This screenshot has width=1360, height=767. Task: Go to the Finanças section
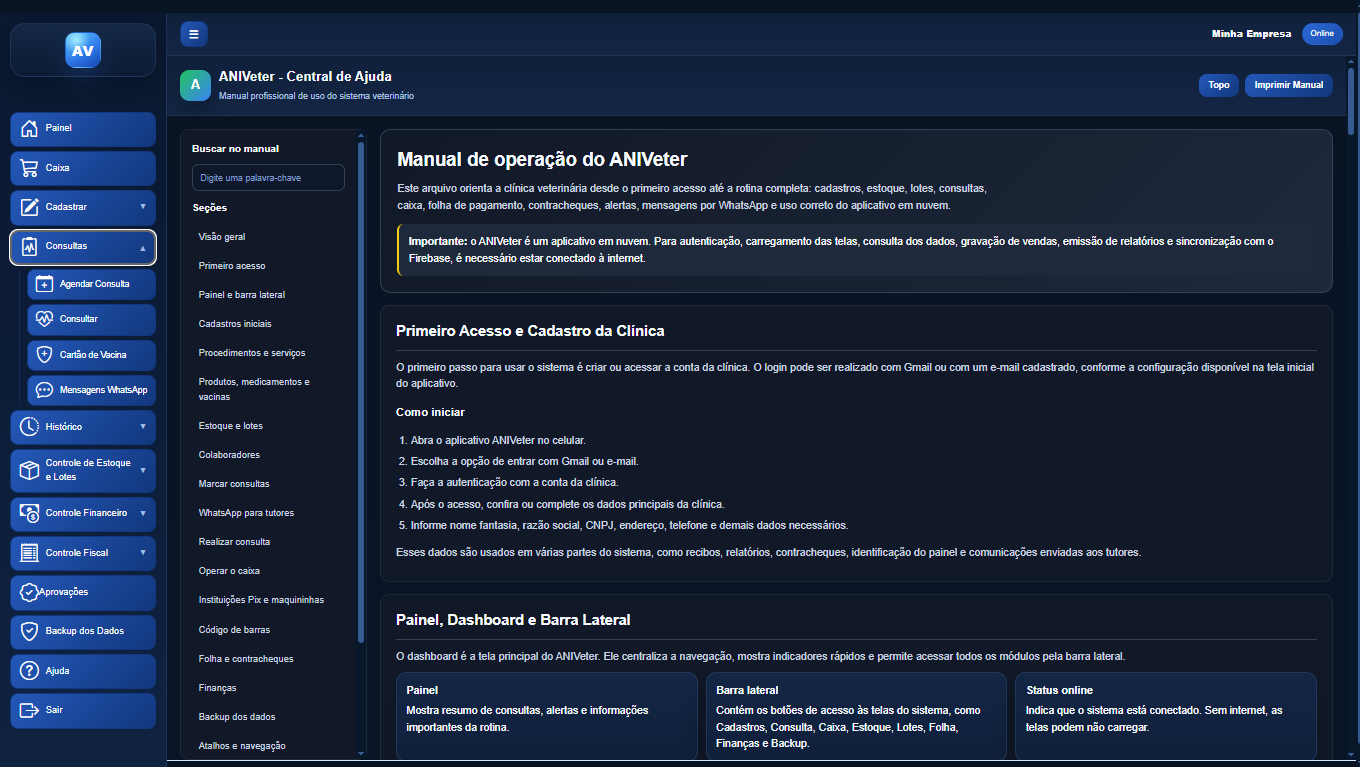coord(217,688)
